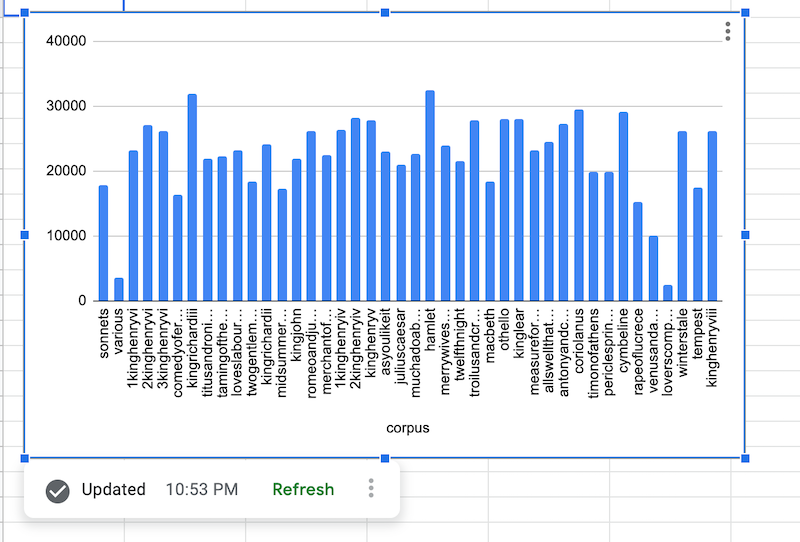800x542 pixels.
Task: Open the three-dot menu beside Refresh
Action: 371,489
